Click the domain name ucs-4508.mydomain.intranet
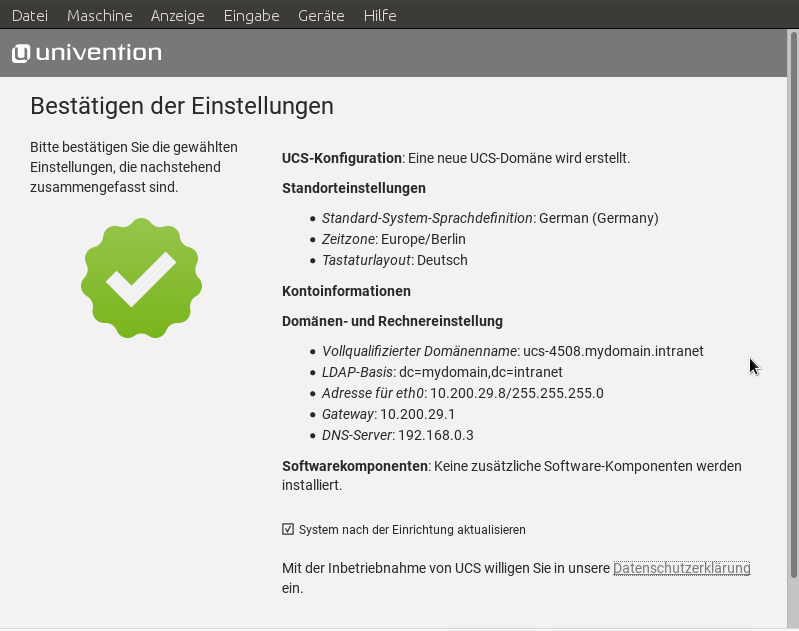This screenshot has width=799, height=631. (x=613, y=351)
